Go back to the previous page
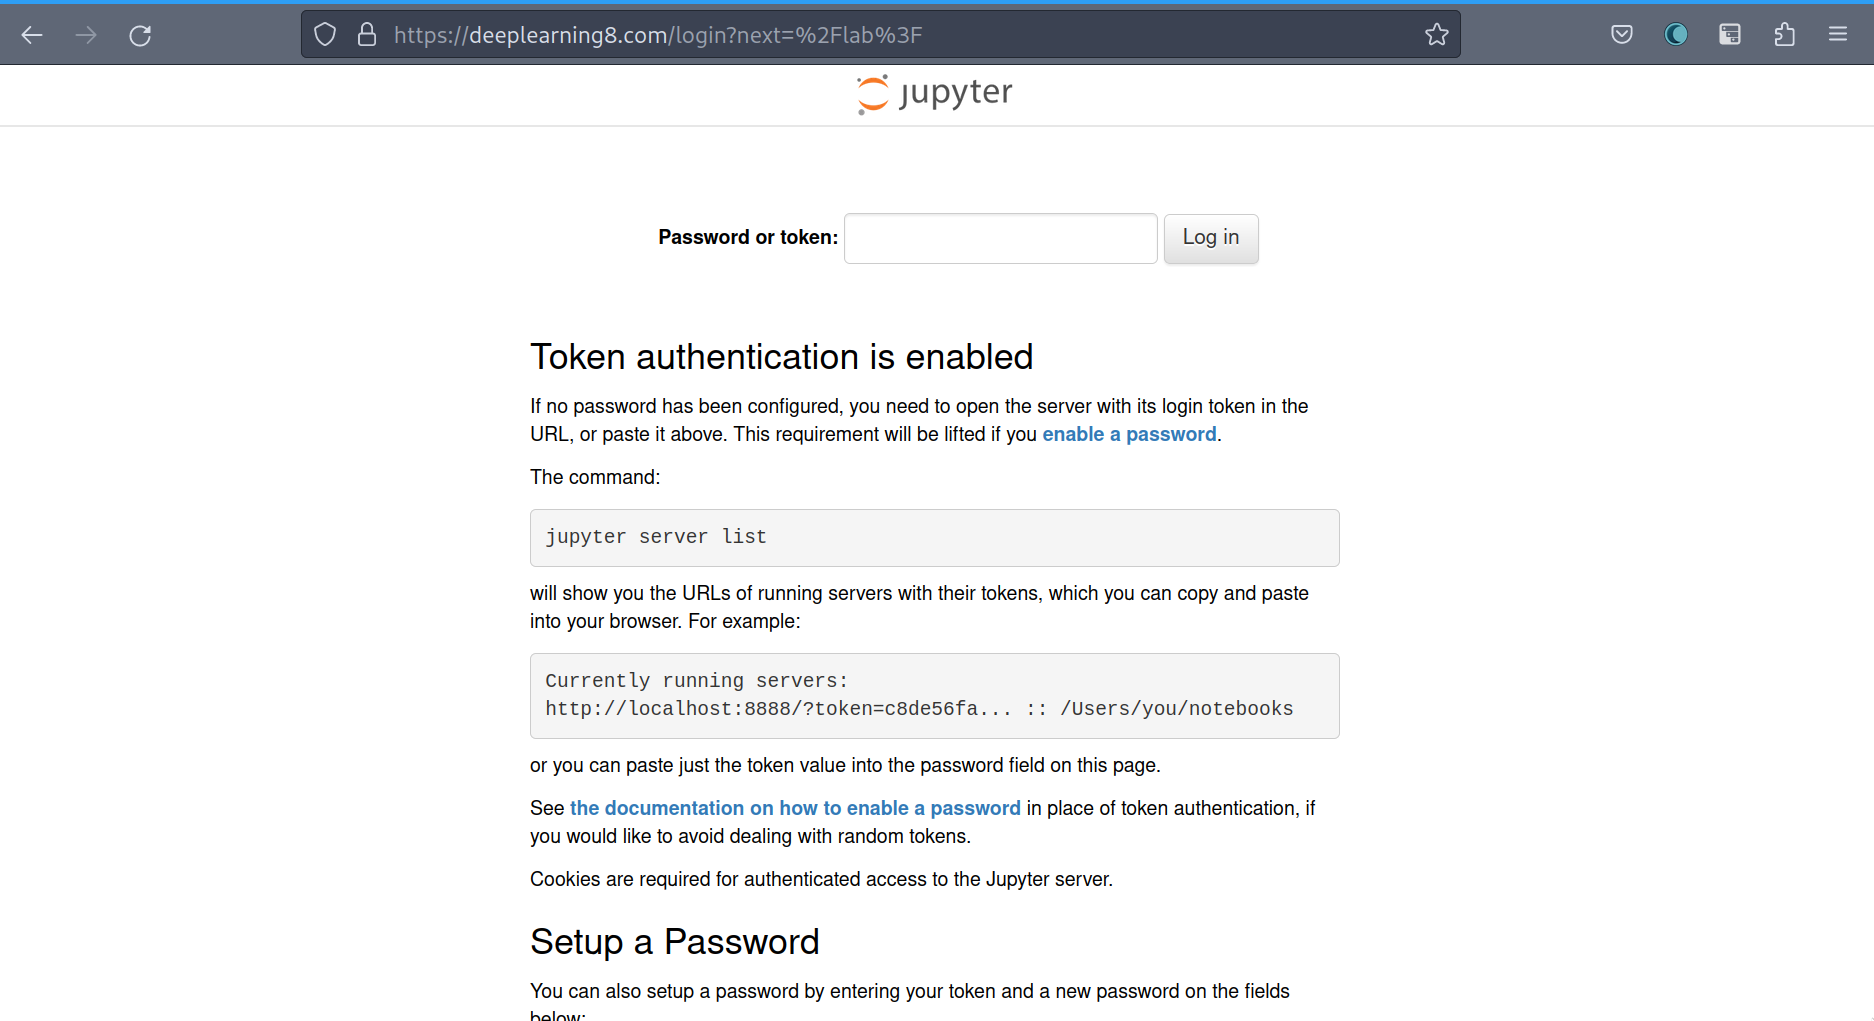The width and height of the screenshot is (1874, 1021). pos(32,35)
